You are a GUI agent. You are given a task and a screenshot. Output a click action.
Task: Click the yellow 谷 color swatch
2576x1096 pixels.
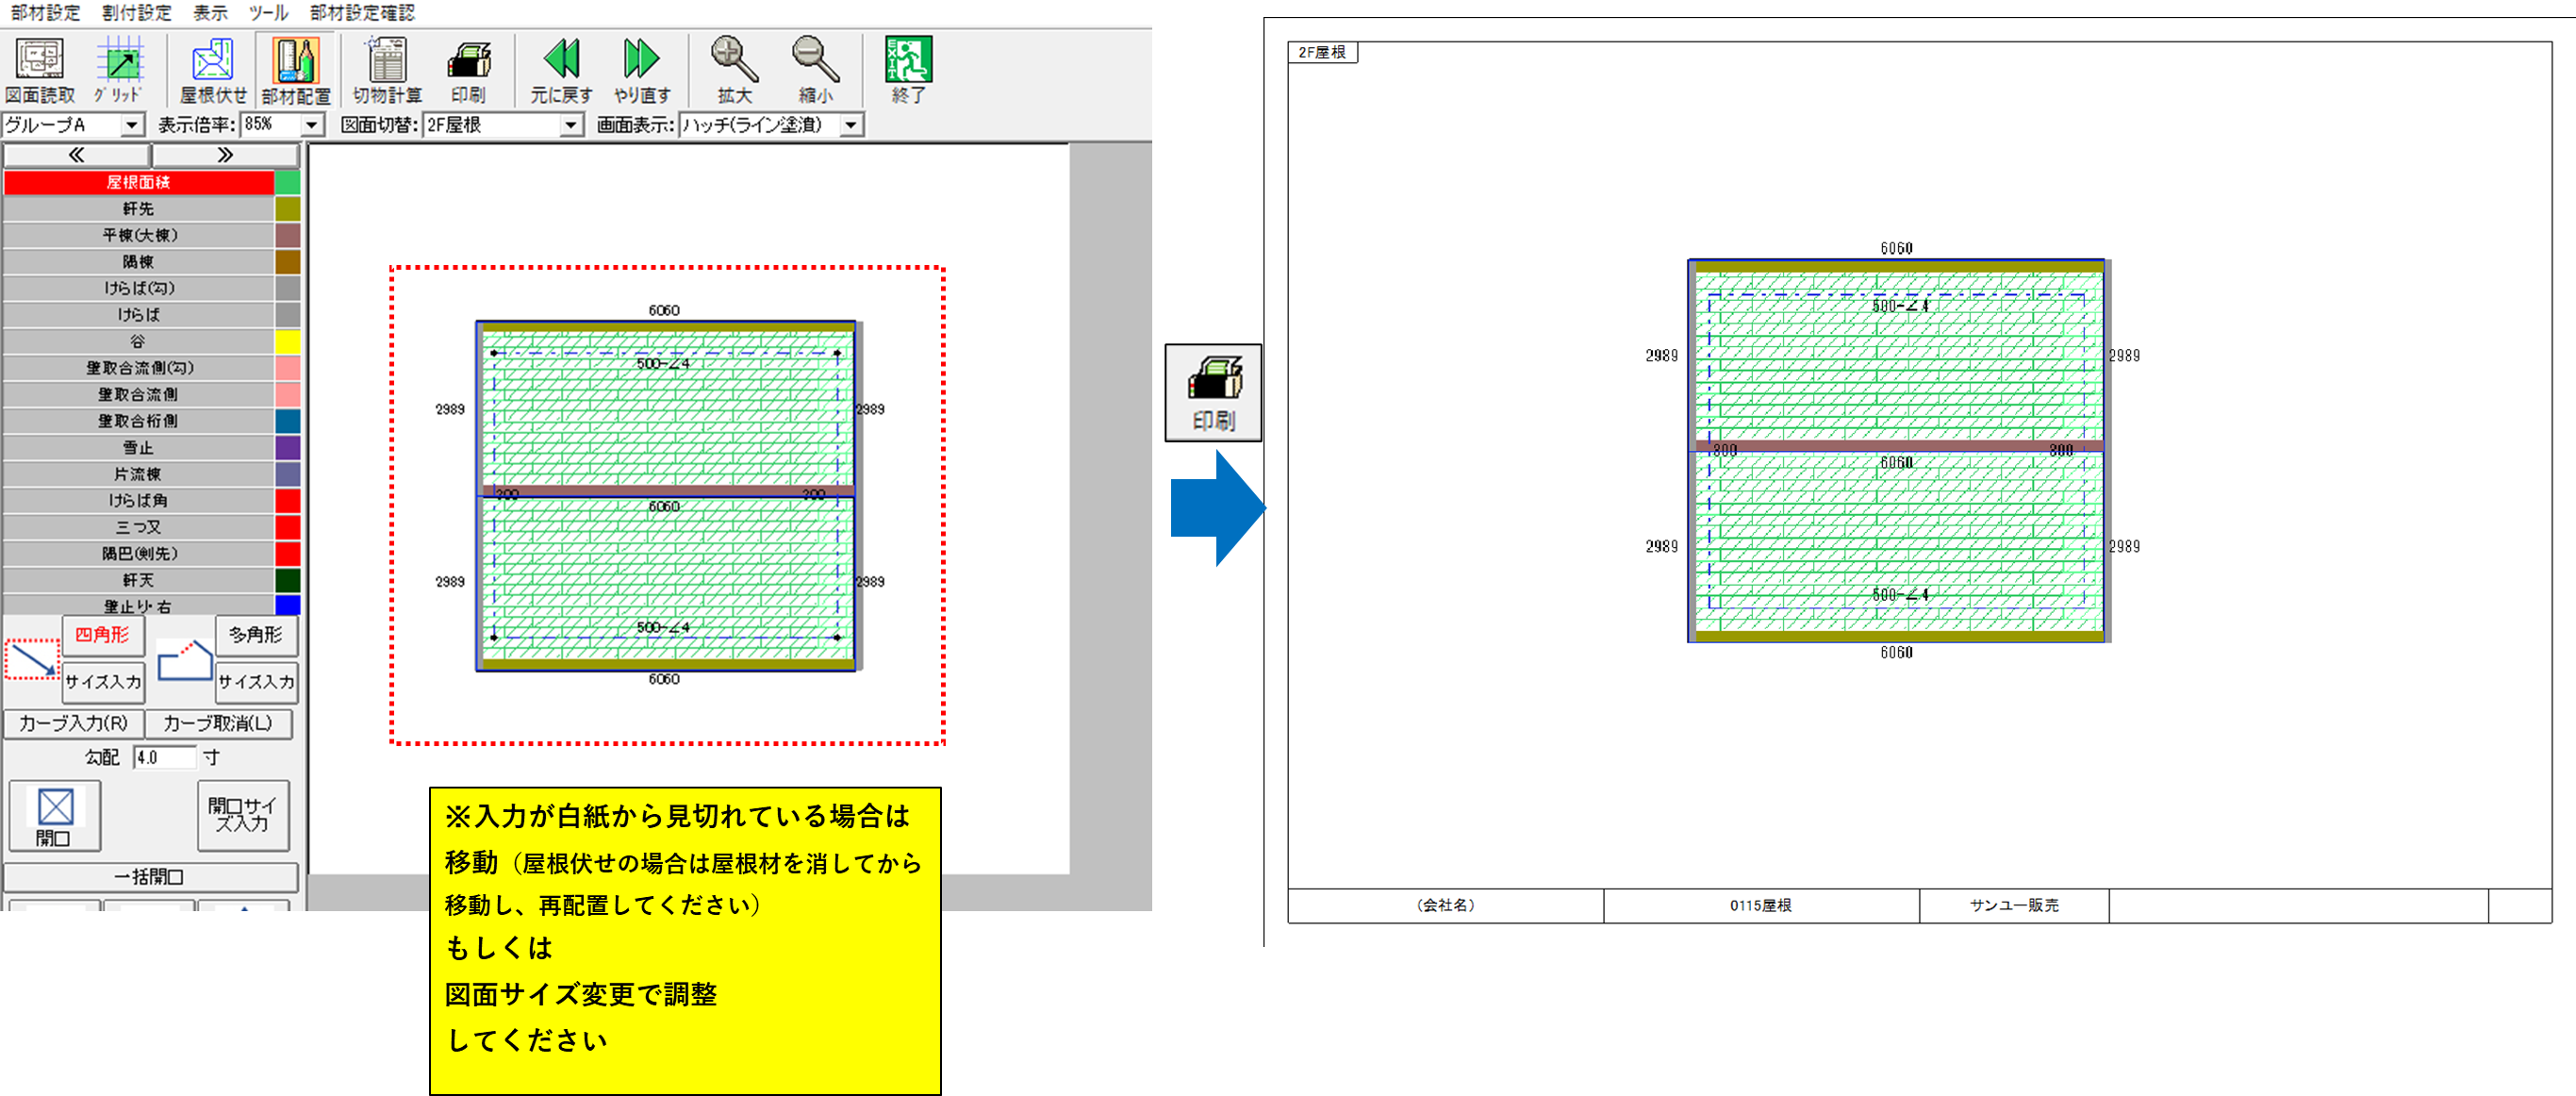[x=288, y=341]
